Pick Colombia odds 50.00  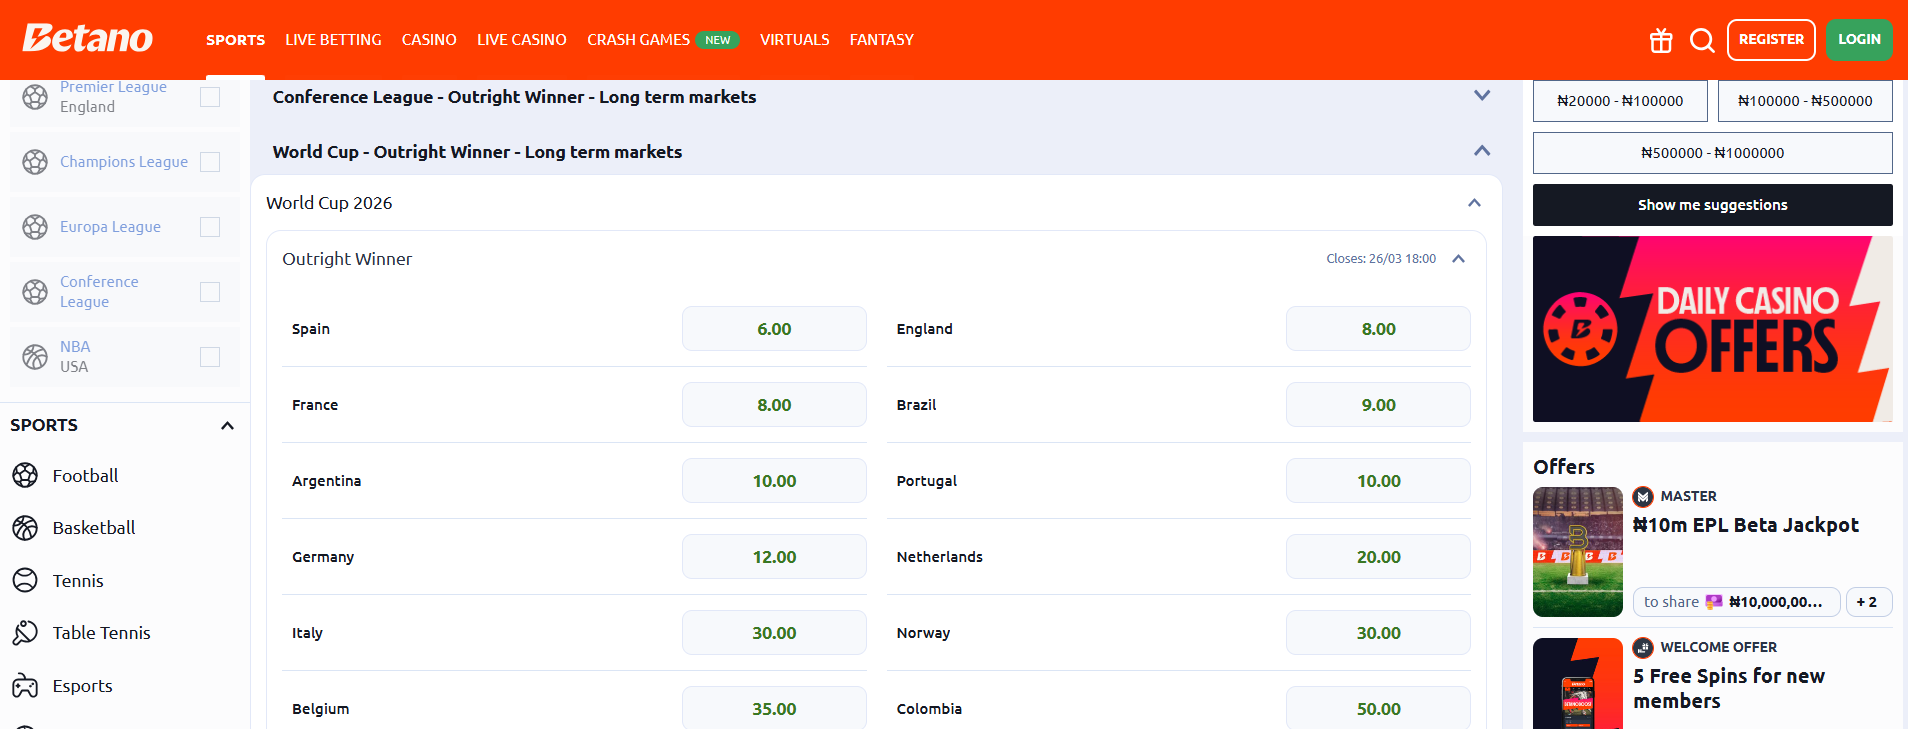pos(1378,708)
